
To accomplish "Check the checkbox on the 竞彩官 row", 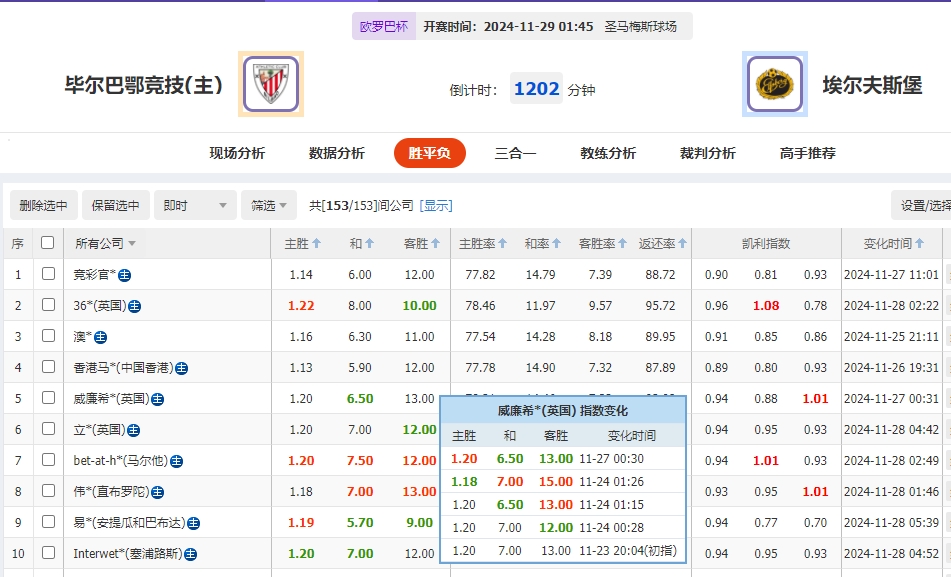I will click(x=48, y=274).
